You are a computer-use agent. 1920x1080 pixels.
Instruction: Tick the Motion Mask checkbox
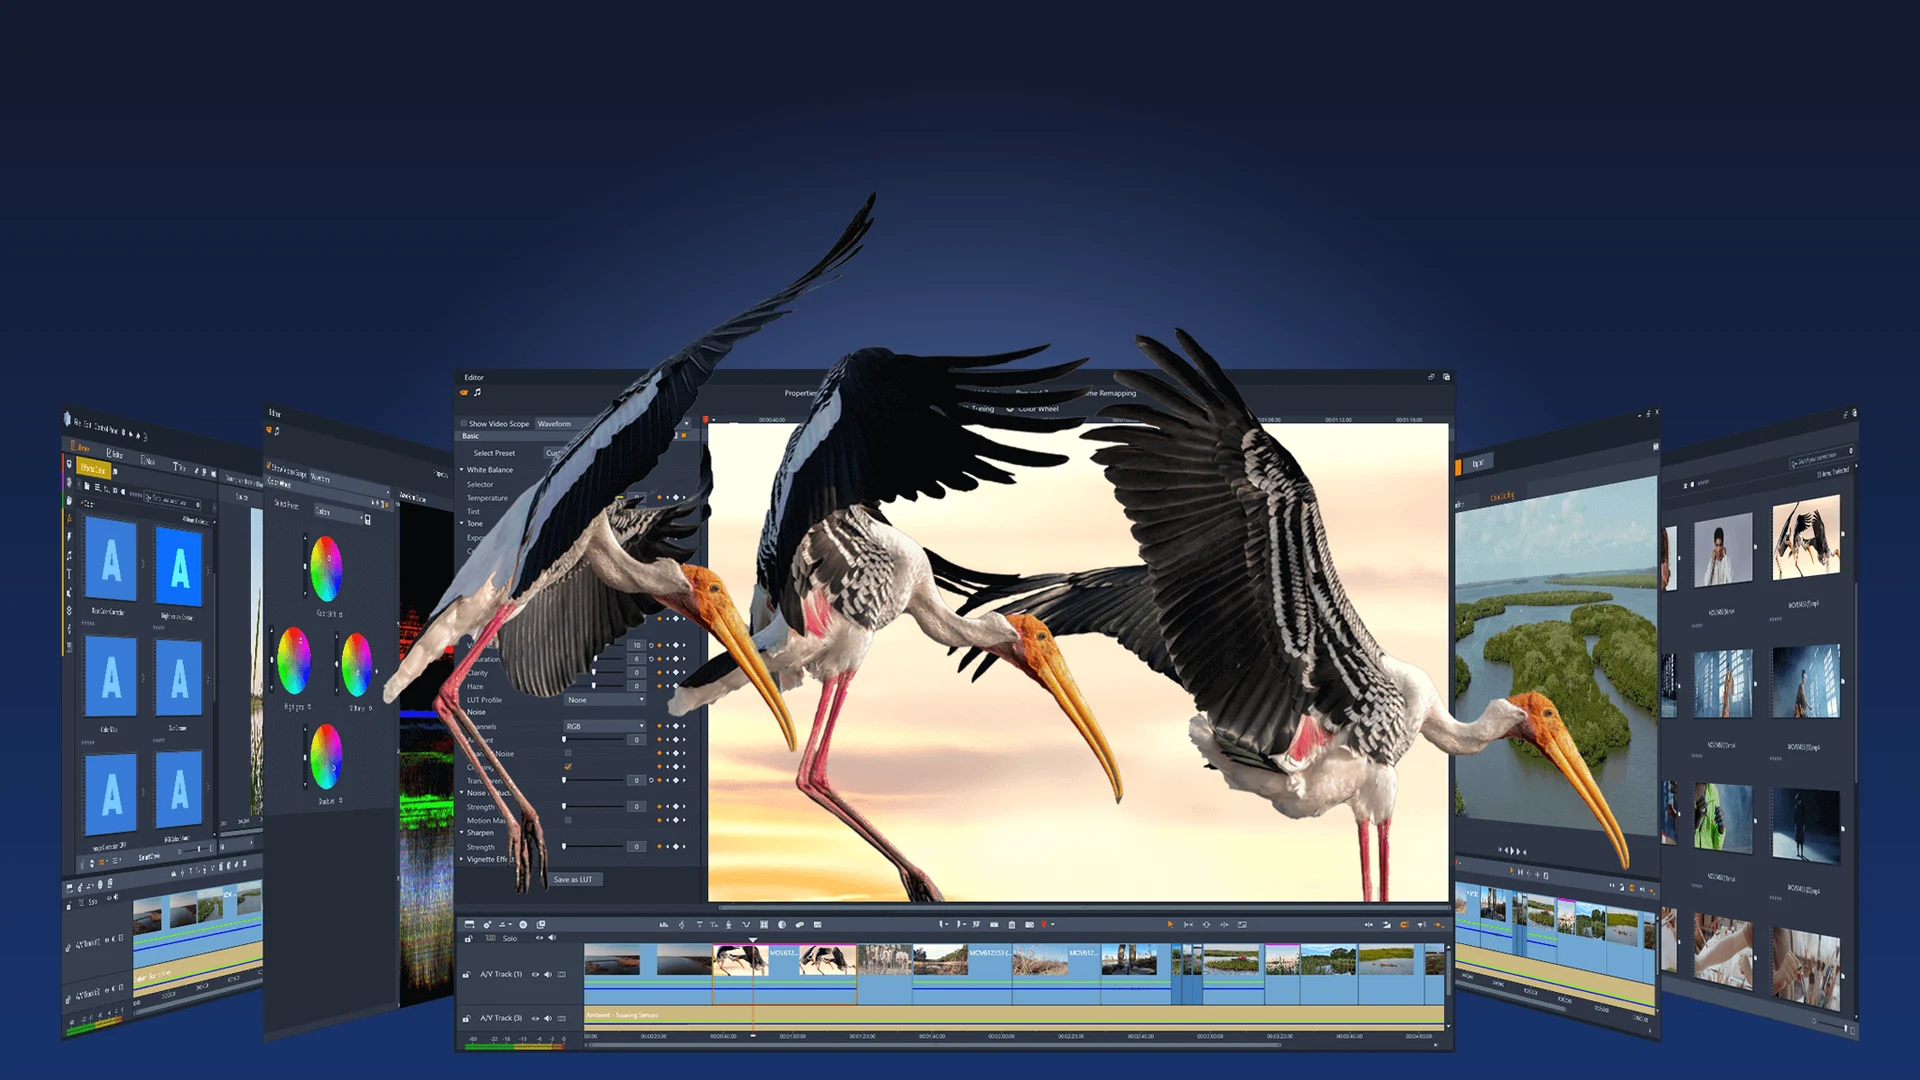tap(568, 820)
